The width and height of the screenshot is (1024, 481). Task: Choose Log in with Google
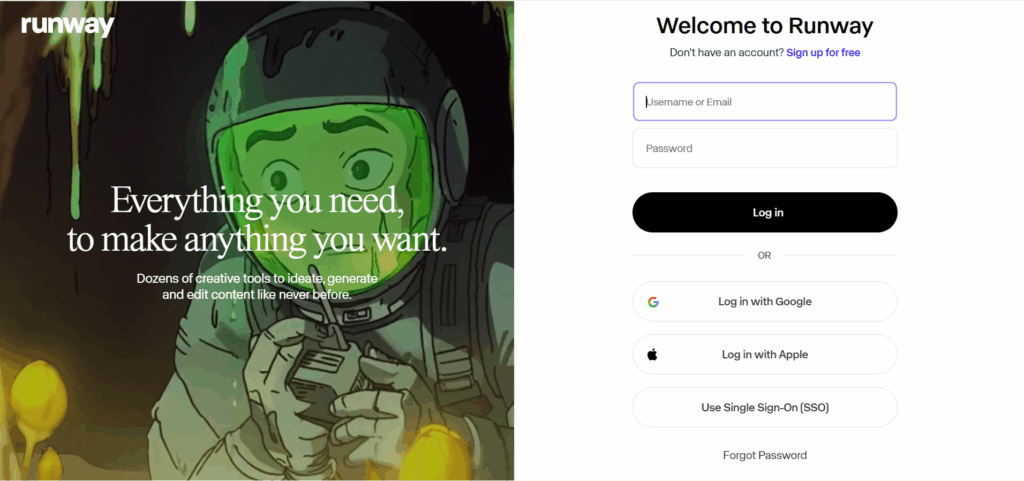point(765,302)
